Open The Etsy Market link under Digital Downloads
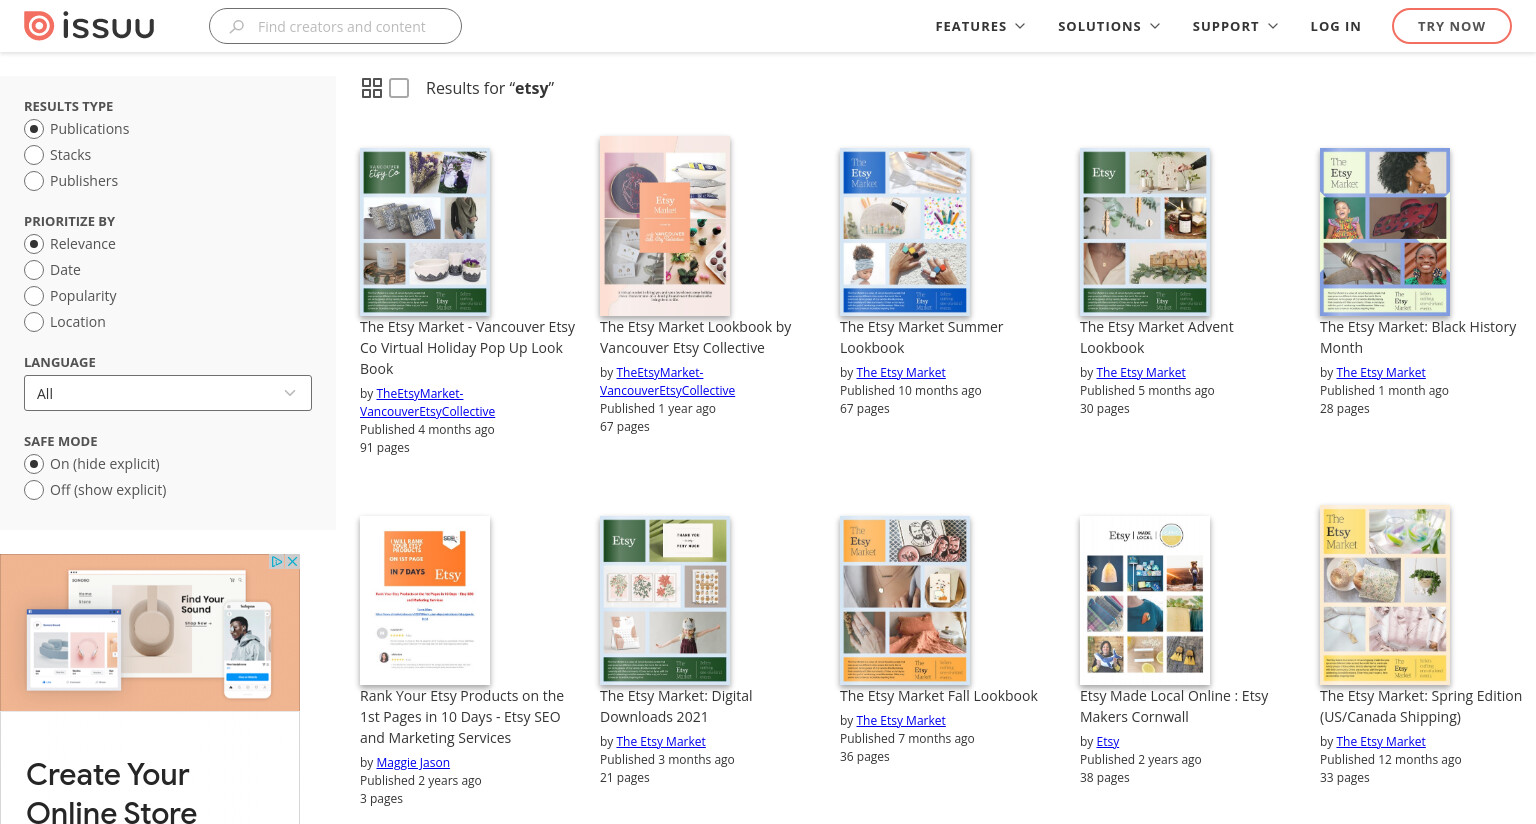1536x824 pixels. (x=661, y=742)
